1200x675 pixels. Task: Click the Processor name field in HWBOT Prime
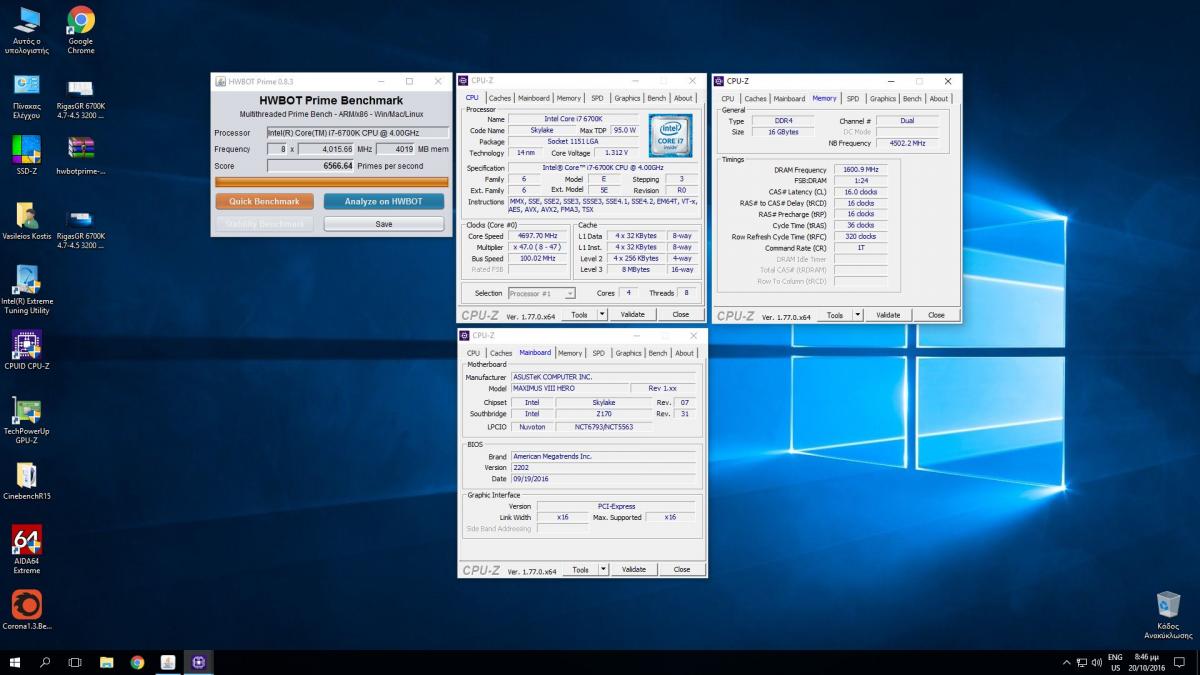tap(358, 132)
